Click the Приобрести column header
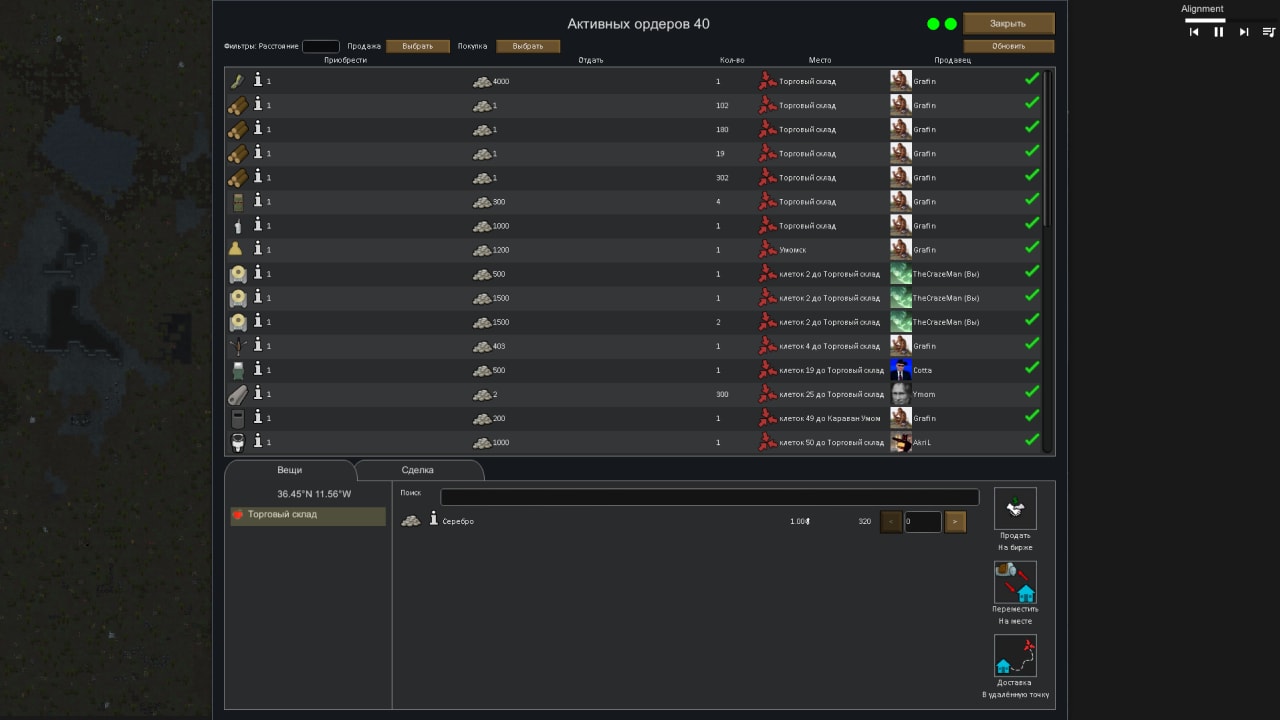This screenshot has width=1280, height=720. 345,60
